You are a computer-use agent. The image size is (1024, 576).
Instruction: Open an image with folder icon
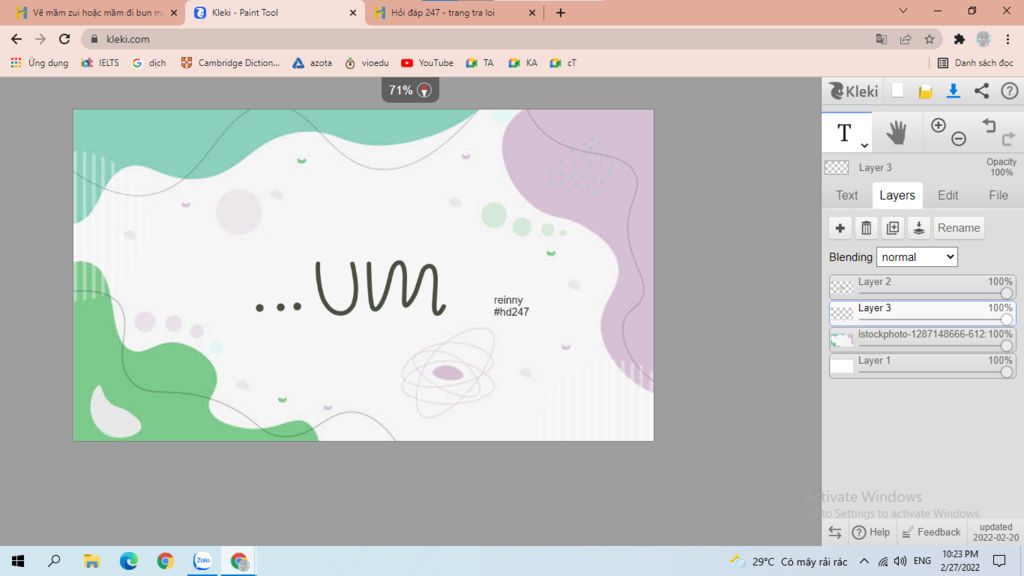[x=925, y=91]
